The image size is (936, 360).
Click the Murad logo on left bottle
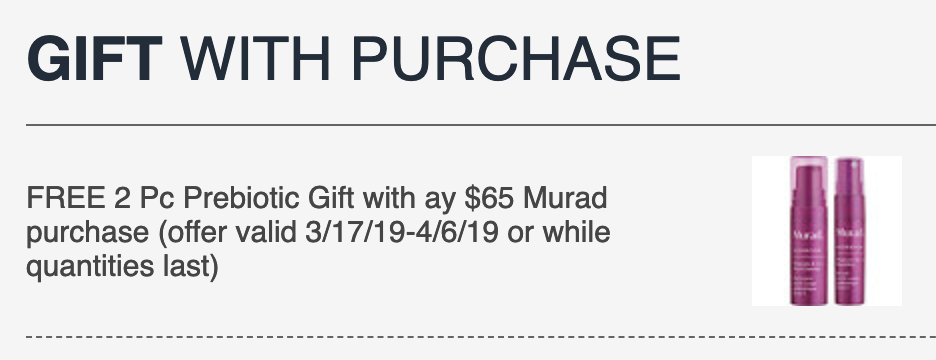[x=808, y=235]
